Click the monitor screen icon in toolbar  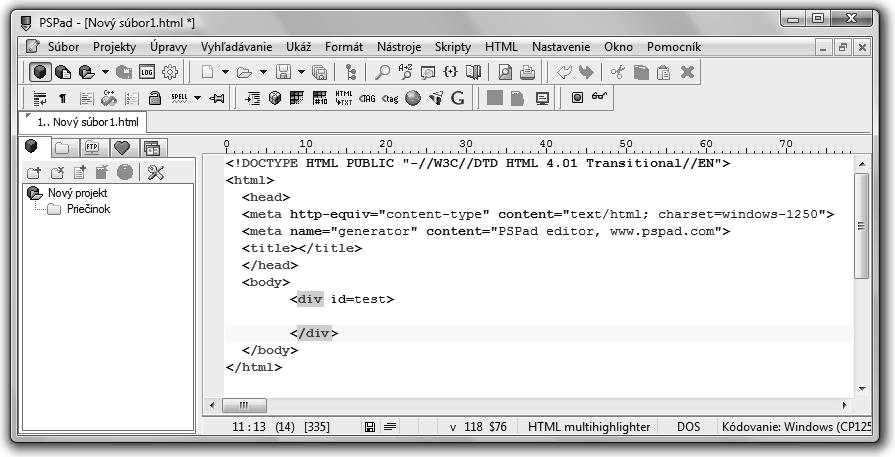click(x=542, y=99)
